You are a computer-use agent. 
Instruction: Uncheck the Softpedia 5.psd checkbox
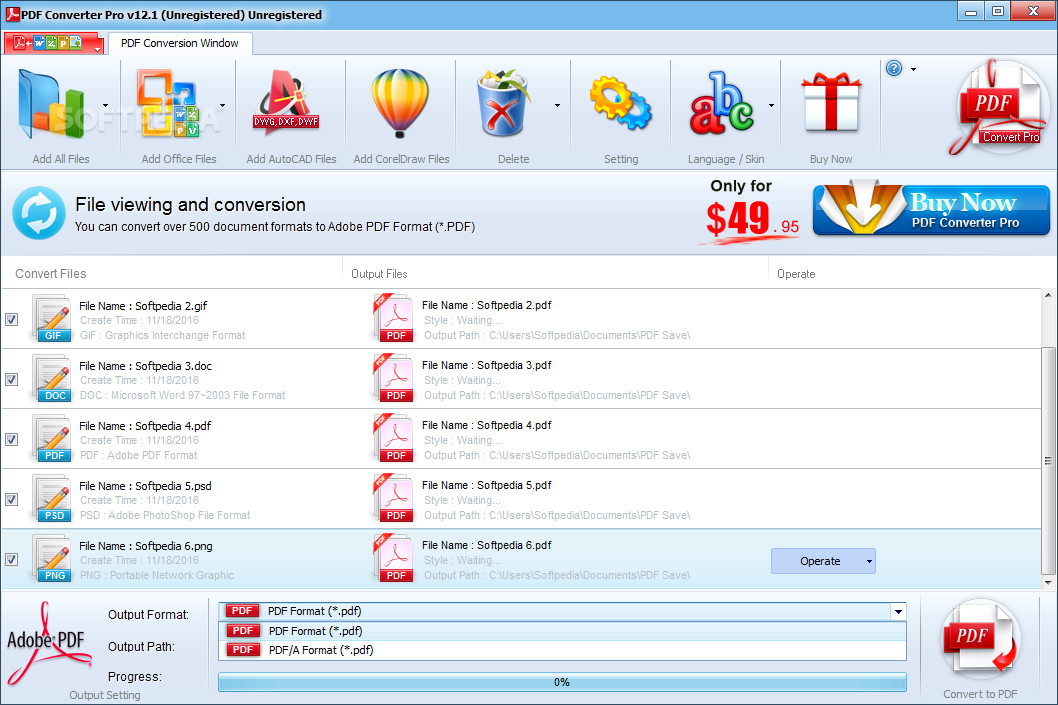(x=11, y=499)
